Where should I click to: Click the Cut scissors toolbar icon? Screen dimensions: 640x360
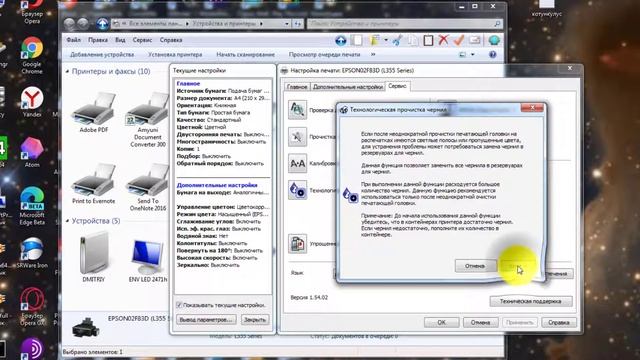pyautogui.click(x=397, y=40)
